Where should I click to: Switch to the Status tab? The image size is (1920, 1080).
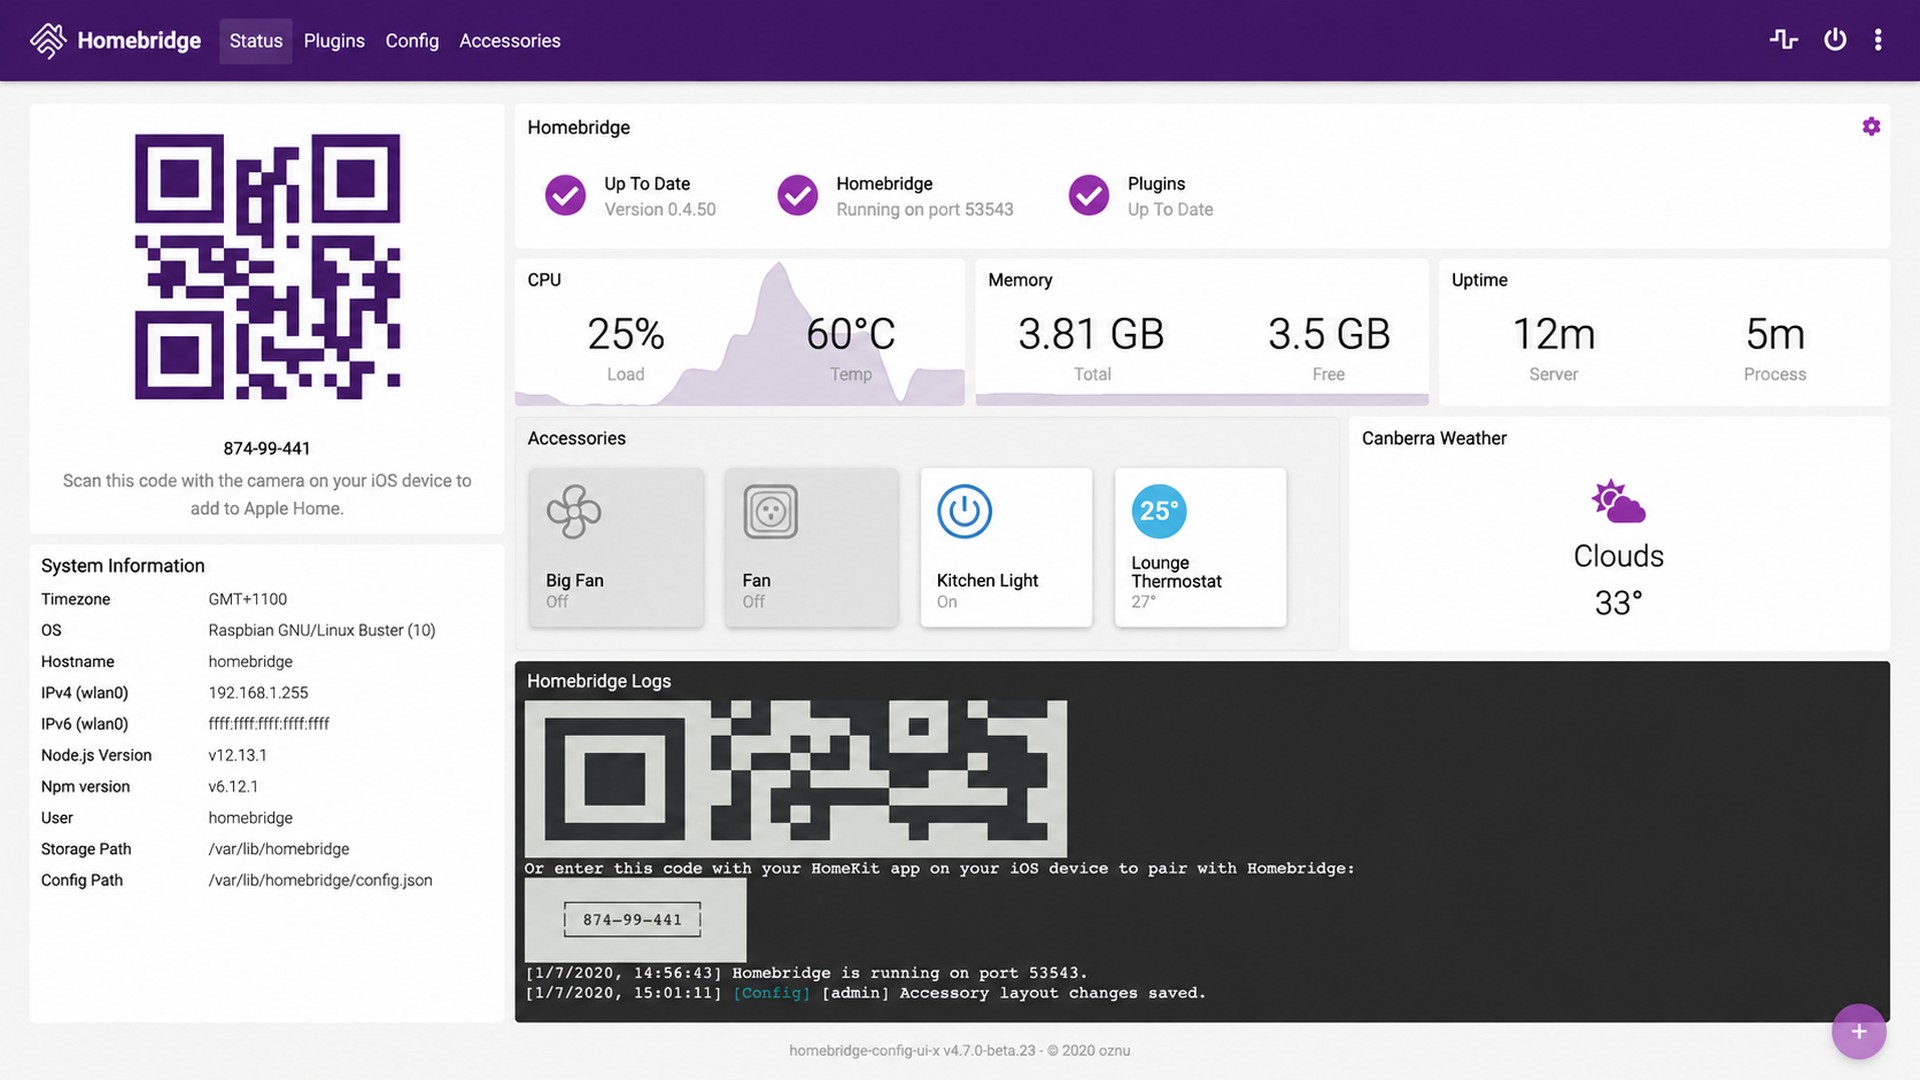(256, 41)
